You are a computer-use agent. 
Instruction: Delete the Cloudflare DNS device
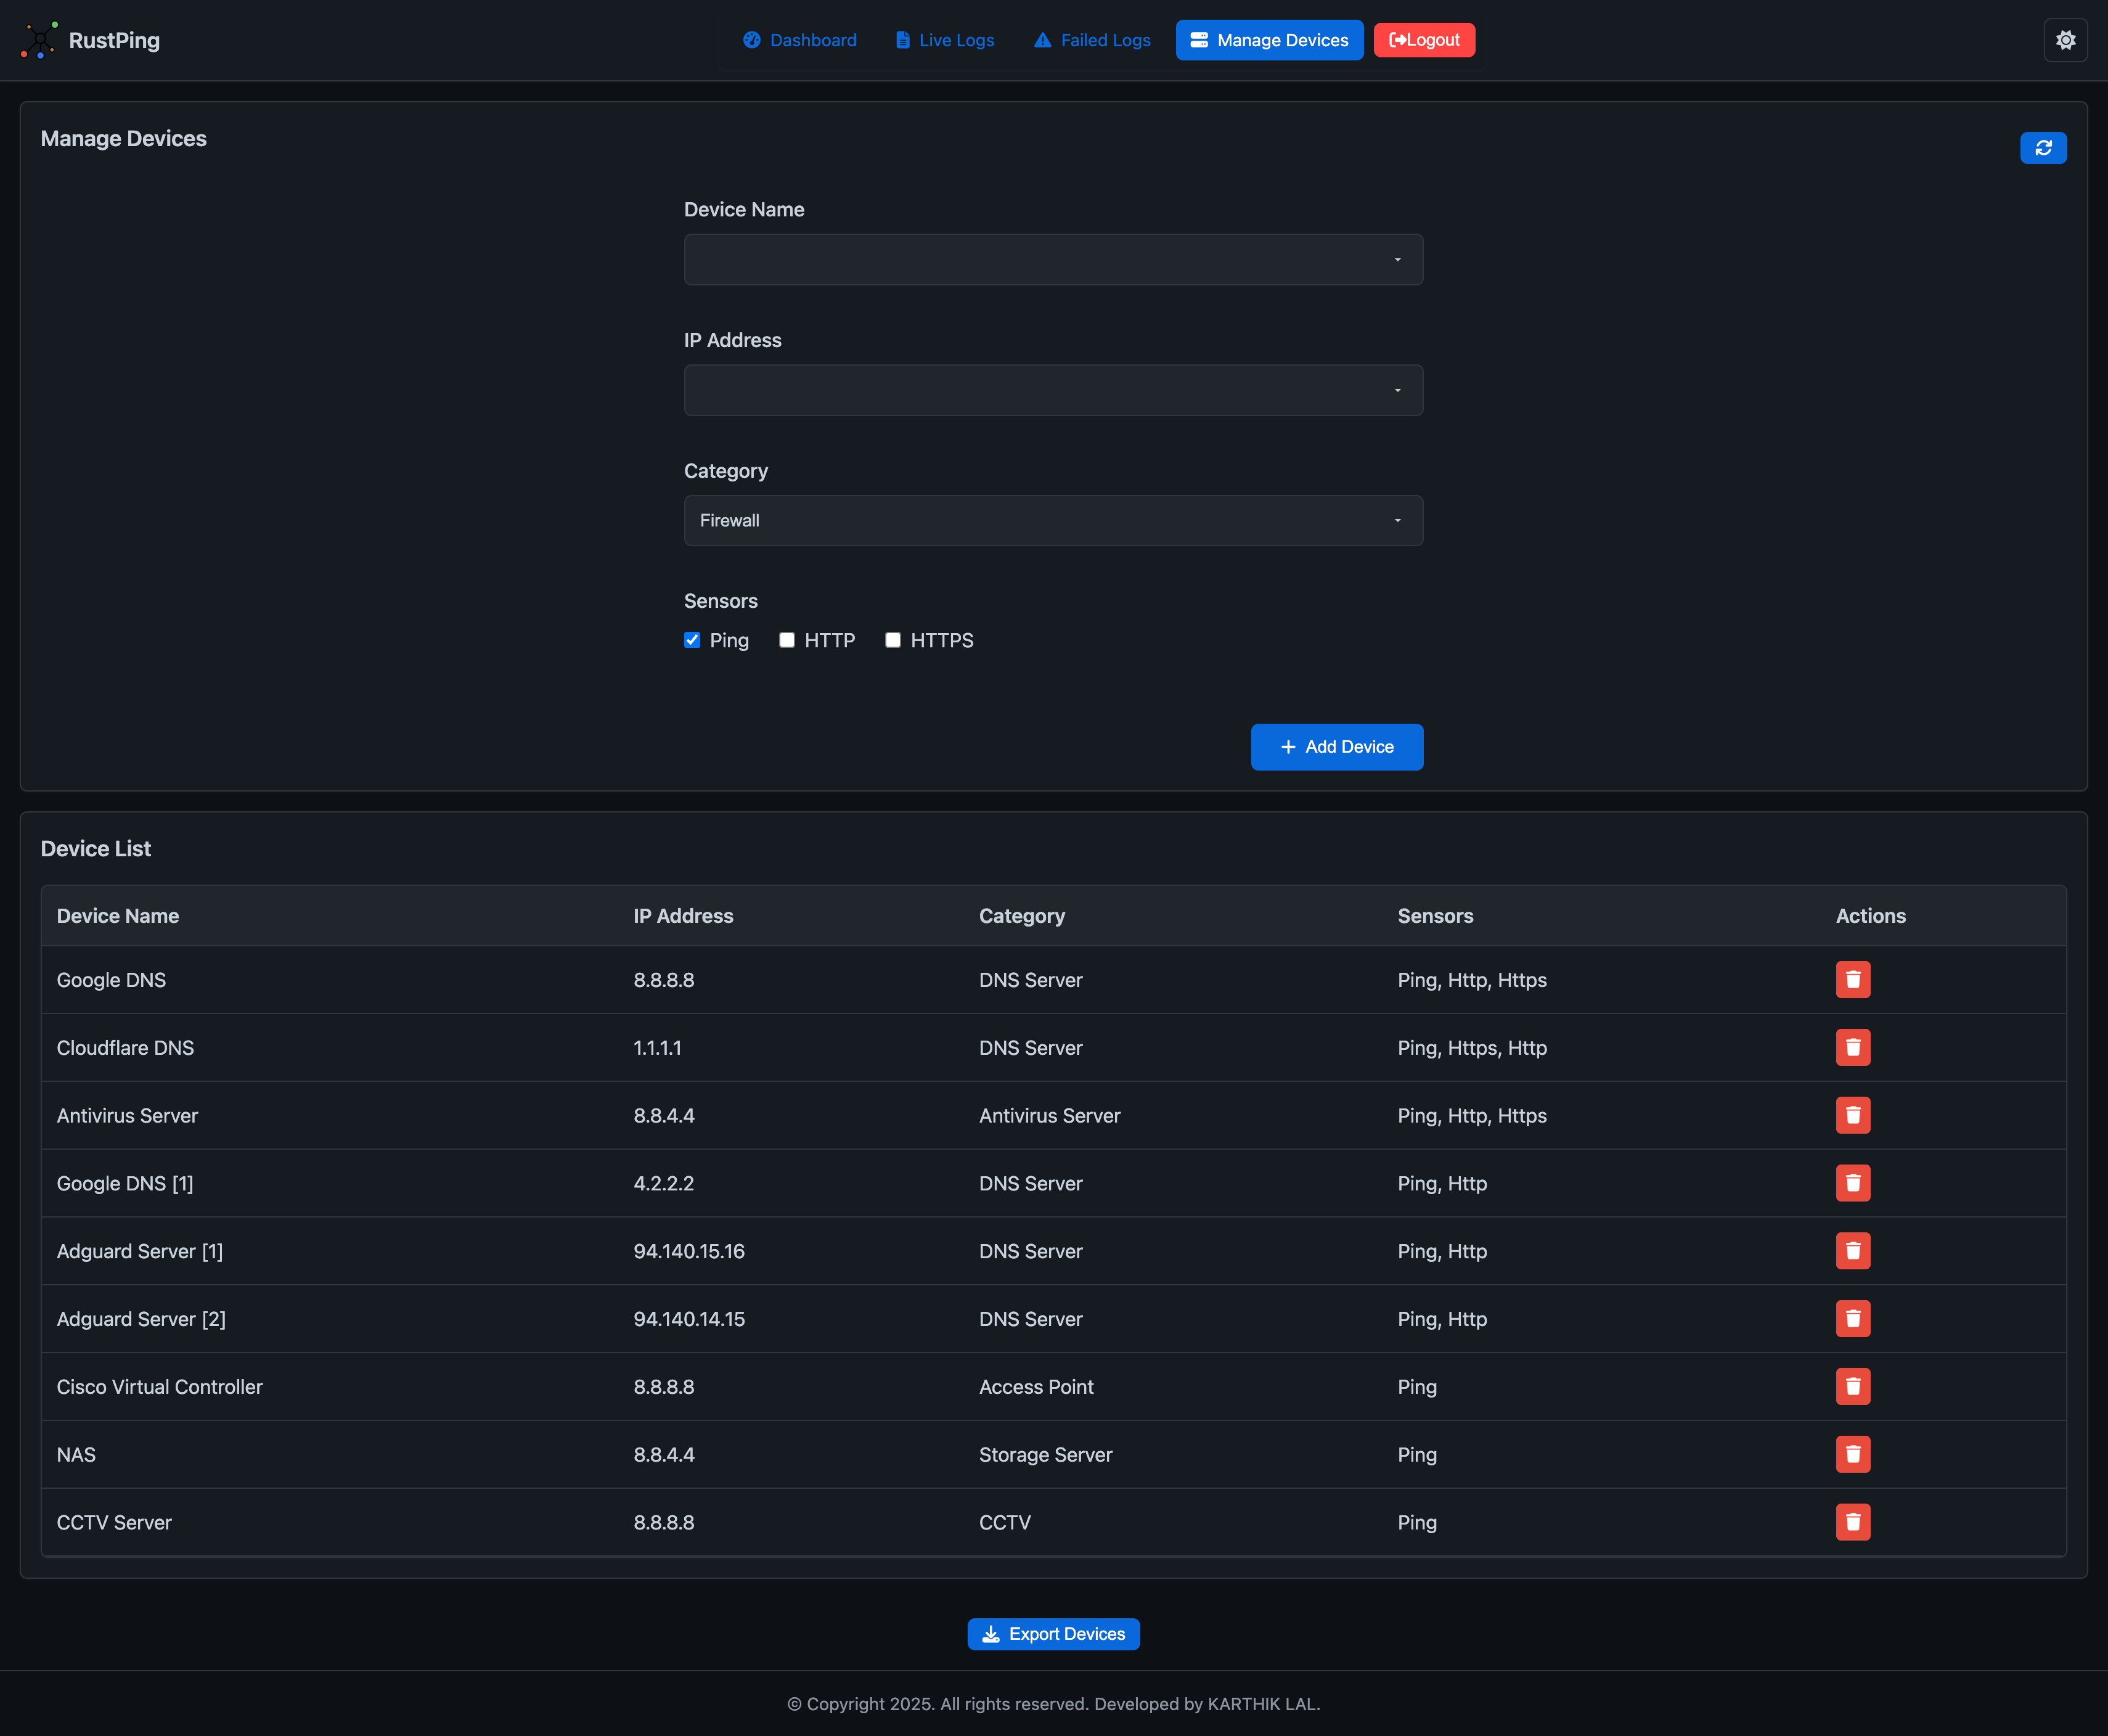[1852, 1048]
